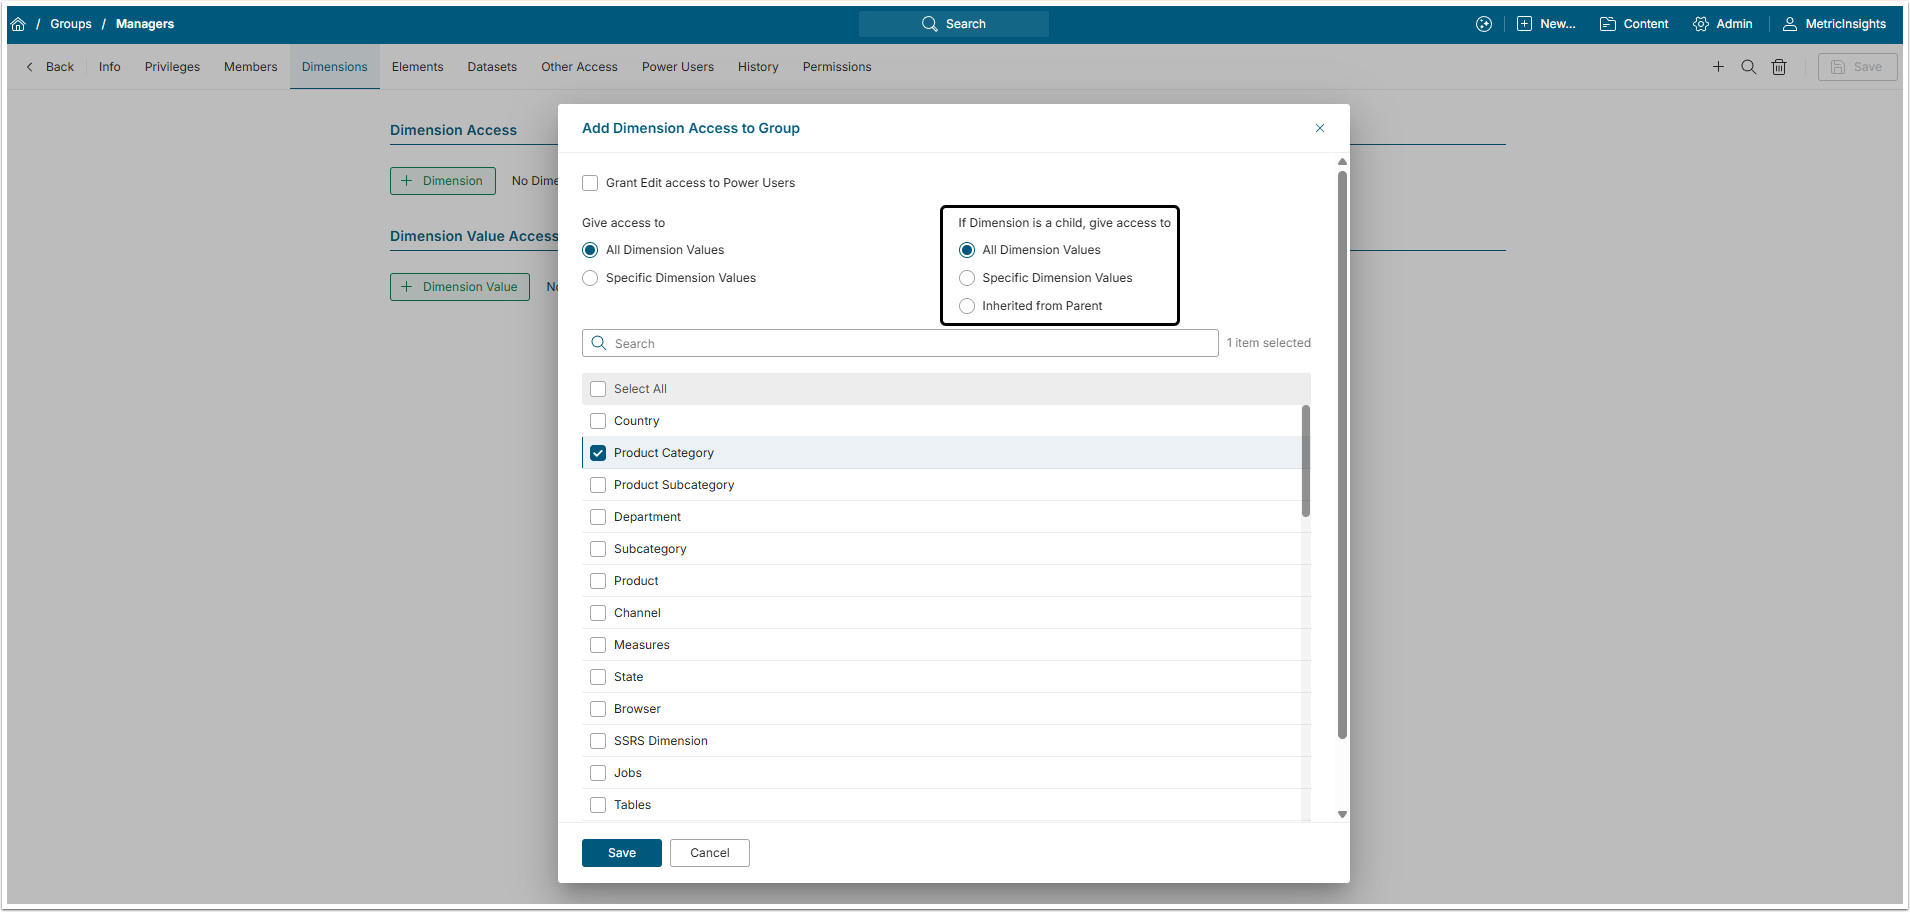
Task: Click the palette icon in top bar
Action: click(x=1484, y=24)
